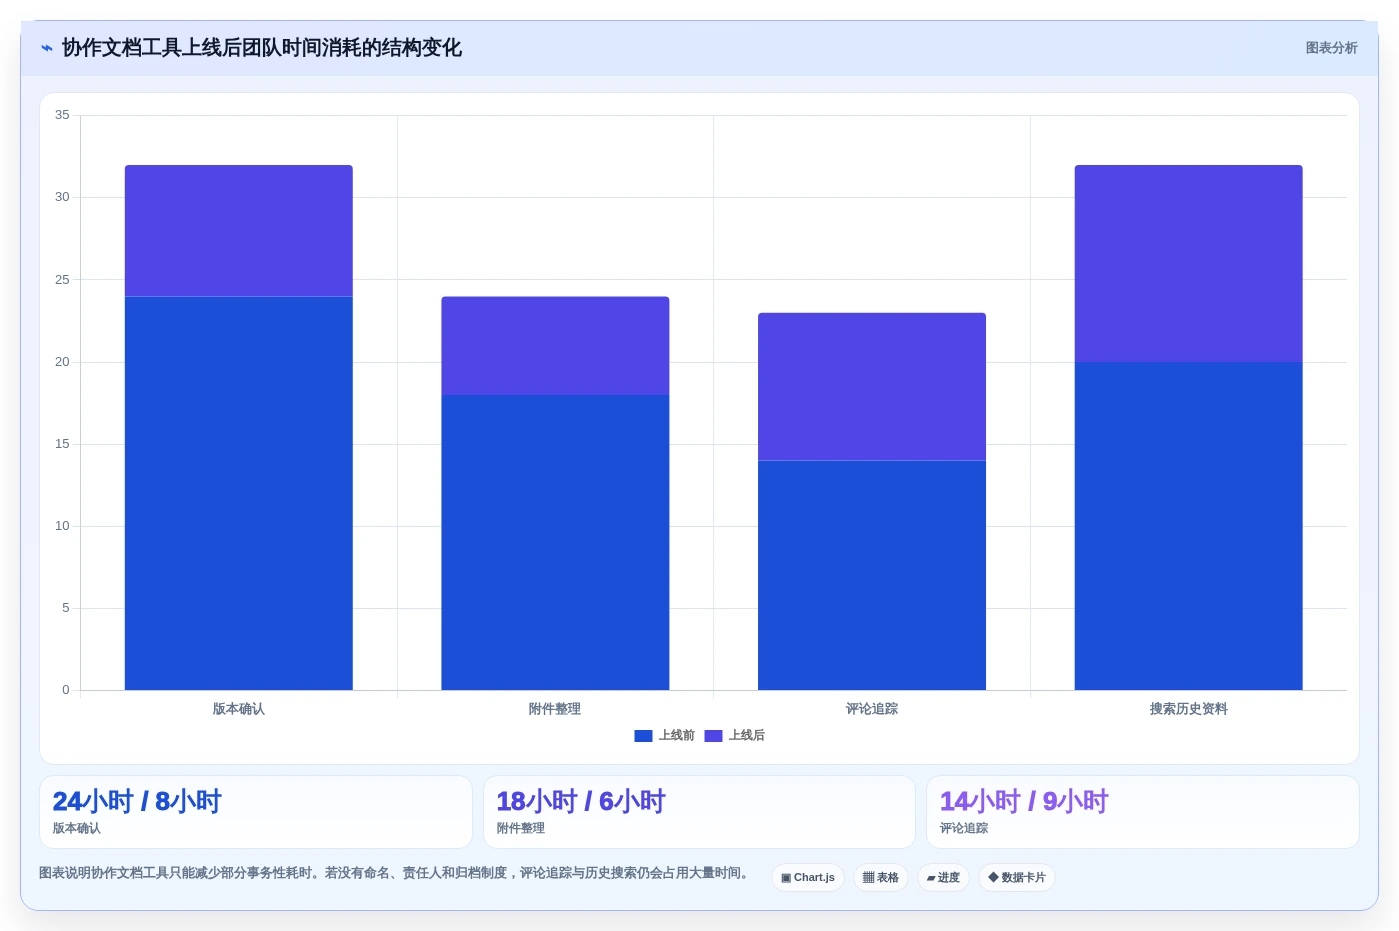Click the 版本确认 x-axis label
1399x931 pixels.
(x=239, y=709)
